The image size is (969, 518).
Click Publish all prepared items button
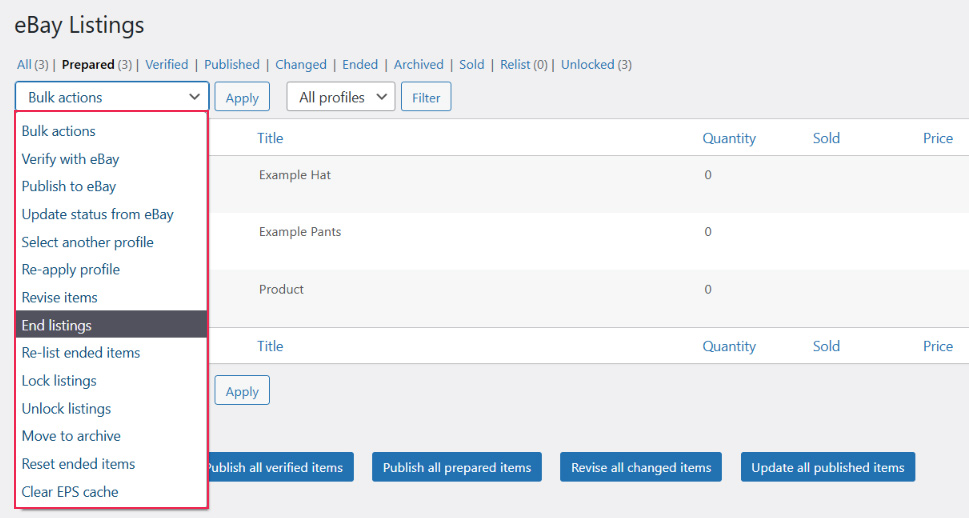pos(457,467)
